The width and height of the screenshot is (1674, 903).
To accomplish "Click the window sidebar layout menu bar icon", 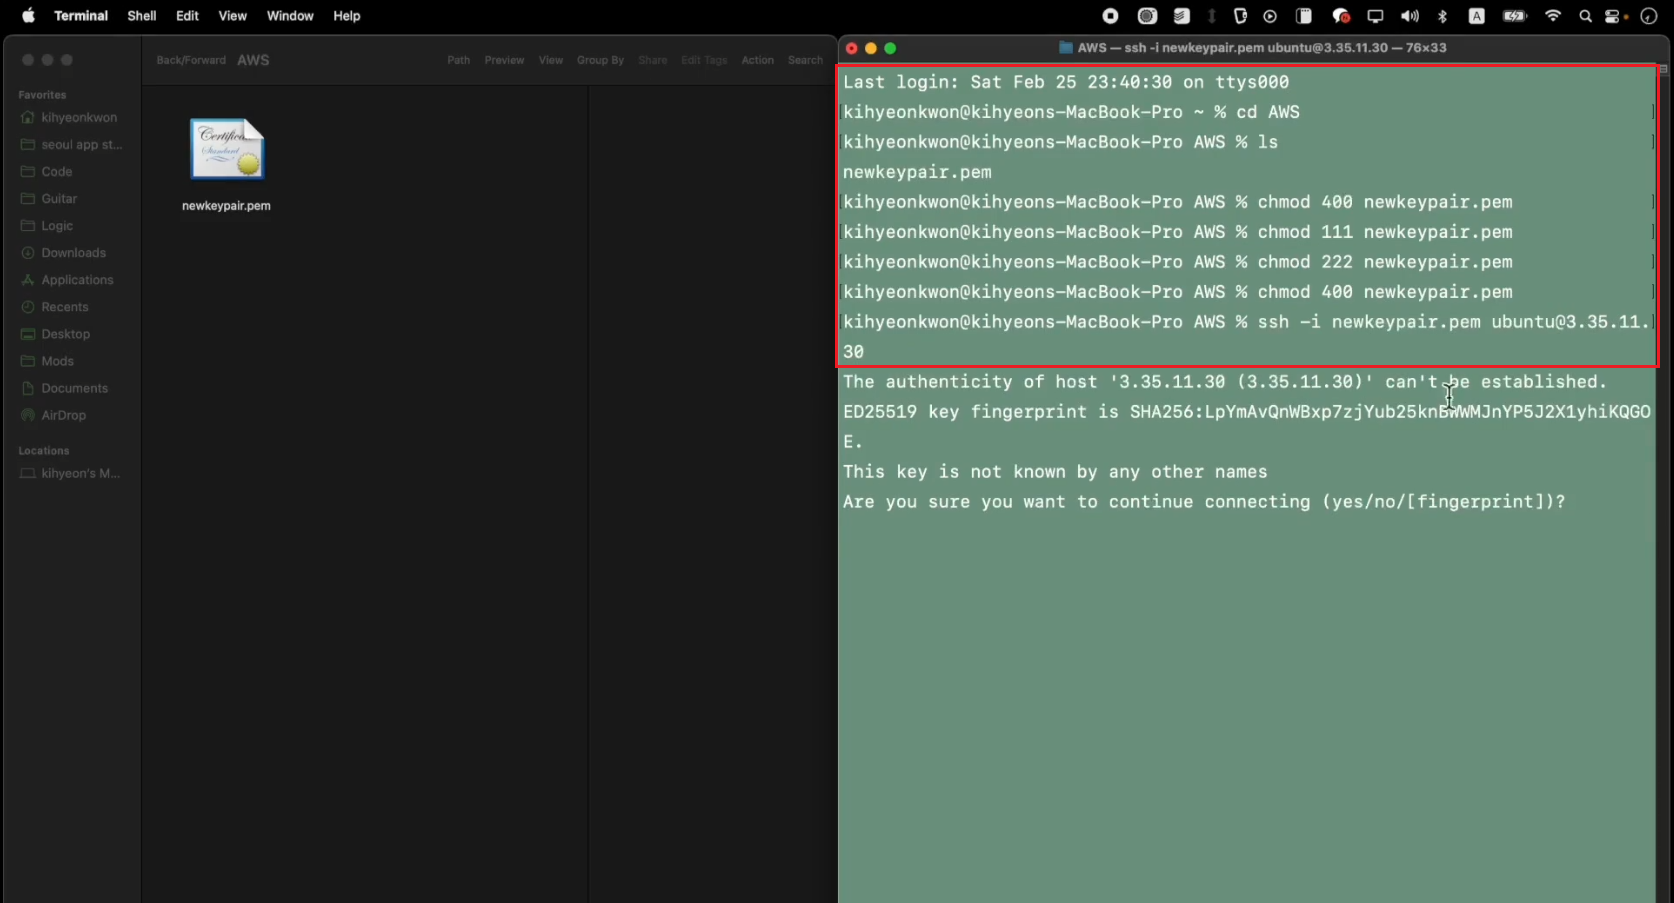I will (x=1304, y=16).
